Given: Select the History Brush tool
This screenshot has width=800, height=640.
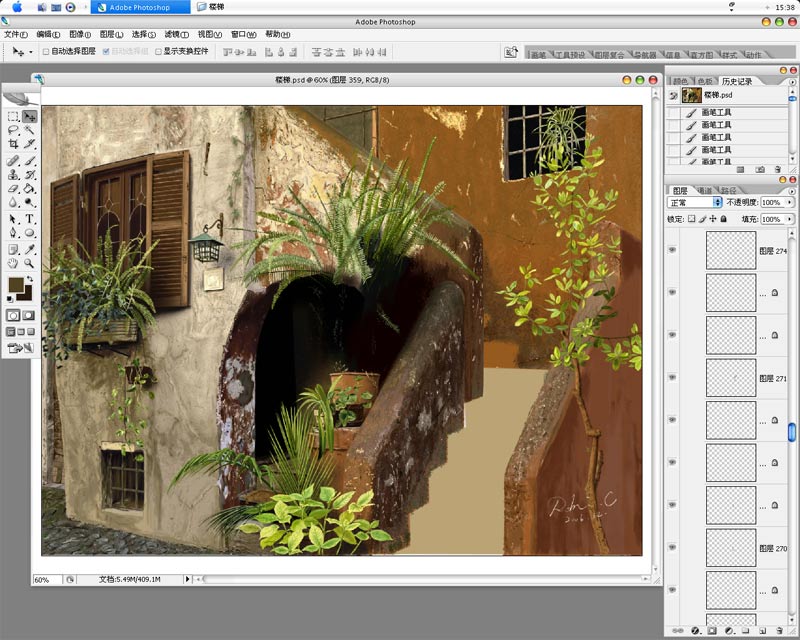Looking at the screenshot, I should (30, 175).
